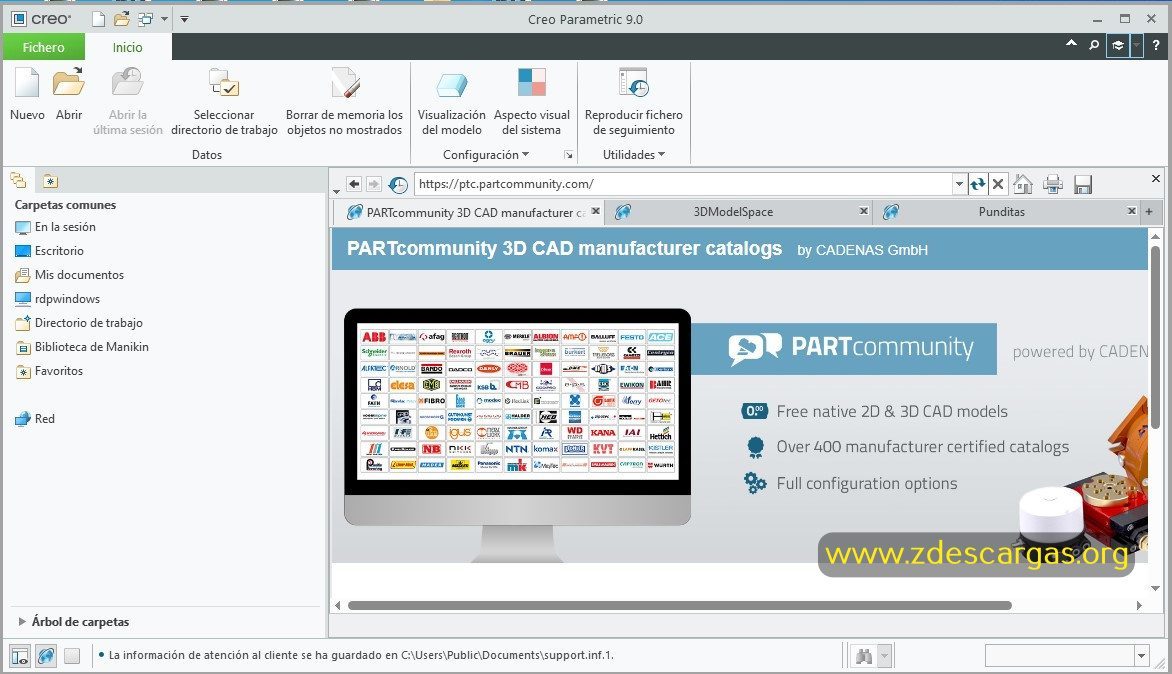Click the binoculars find icon in status bar

point(864,656)
